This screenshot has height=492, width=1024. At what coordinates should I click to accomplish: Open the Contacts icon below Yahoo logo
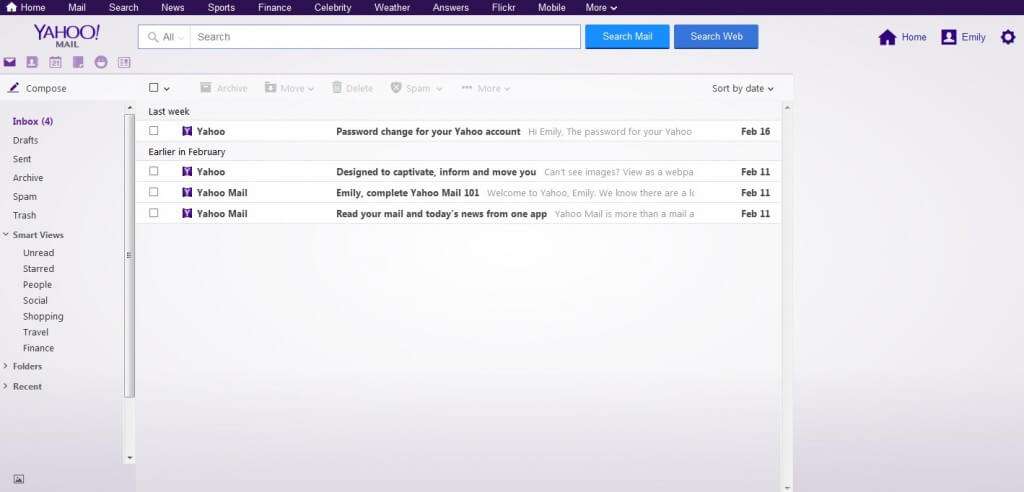[32, 62]
